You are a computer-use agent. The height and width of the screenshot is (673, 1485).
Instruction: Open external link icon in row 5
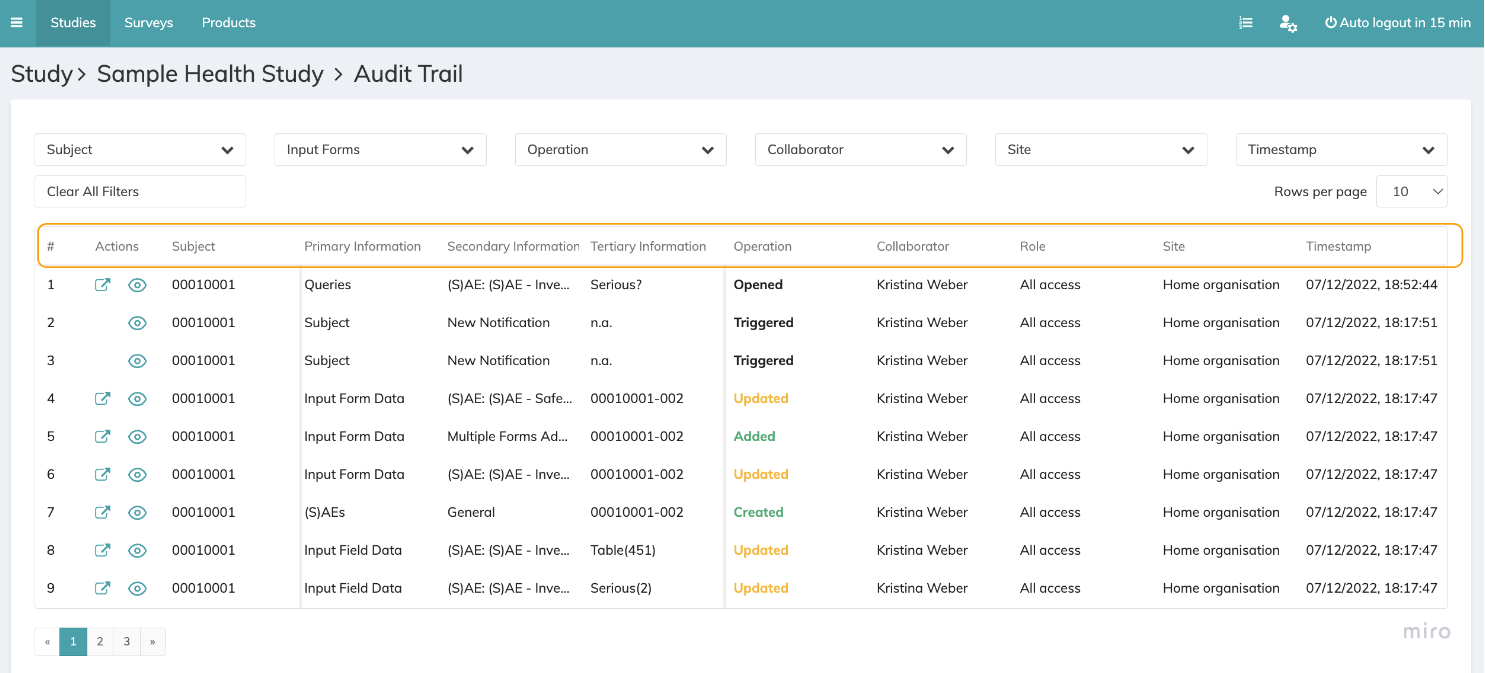click(102, 437)
